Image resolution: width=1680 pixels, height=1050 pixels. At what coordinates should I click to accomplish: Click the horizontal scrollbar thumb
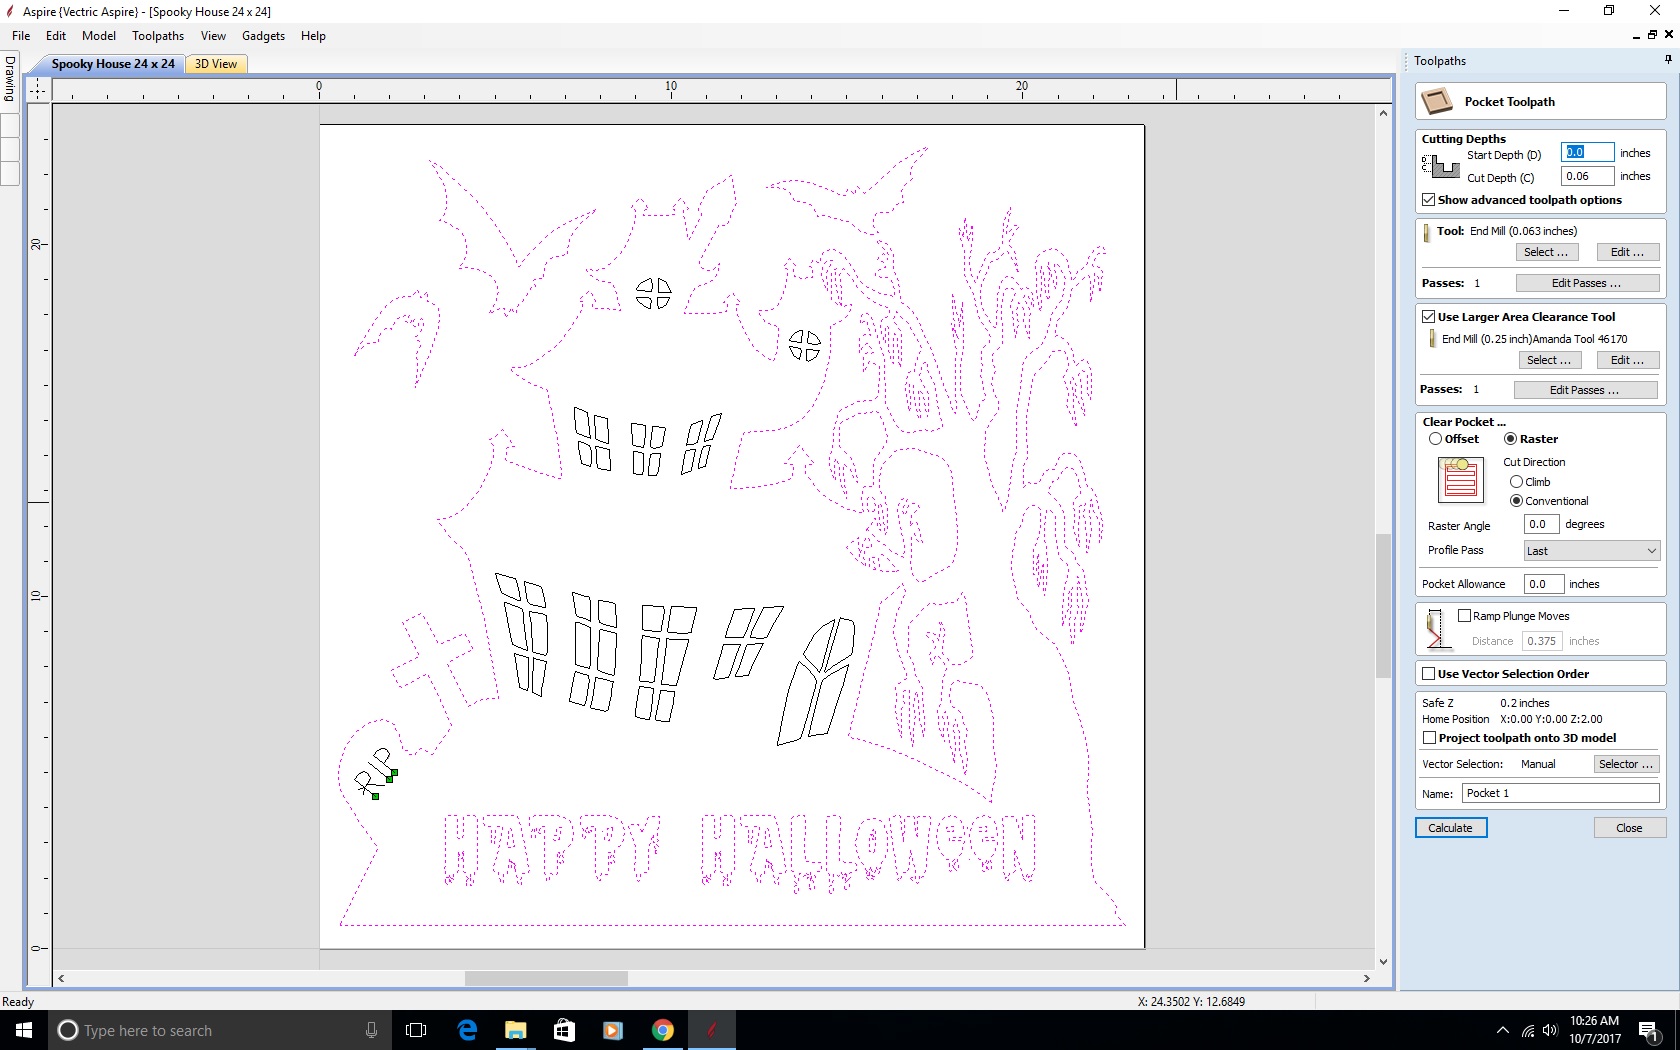546,979
